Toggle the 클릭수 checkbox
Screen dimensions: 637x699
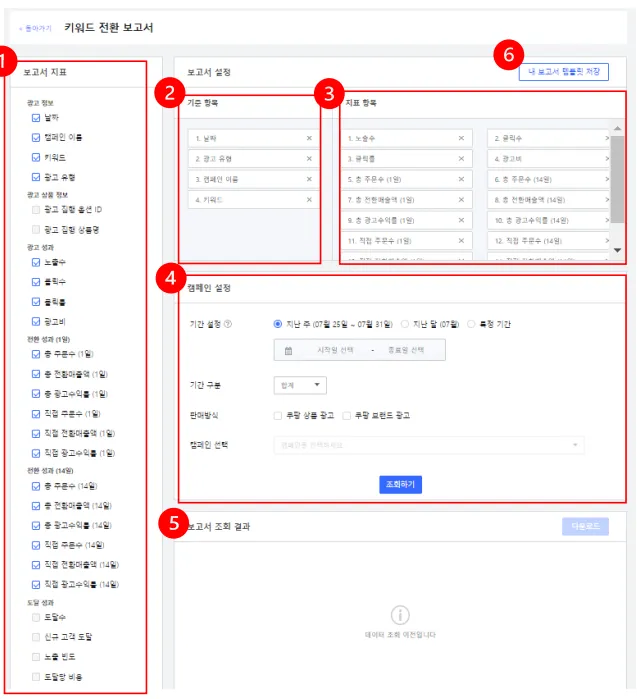36,282
